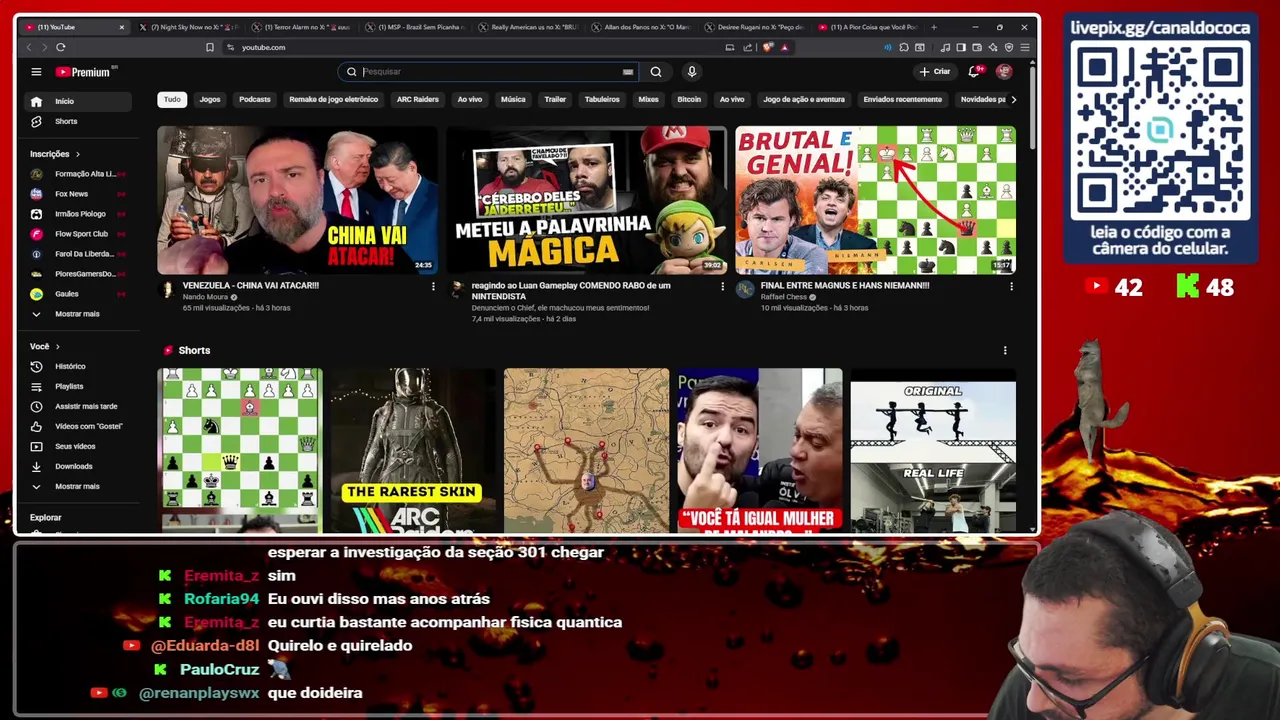This screenshot has height=720, width=1280.
Task: Open BRUTAL E GENIAL chess thumbnail
Action: [x=876, y=200]
